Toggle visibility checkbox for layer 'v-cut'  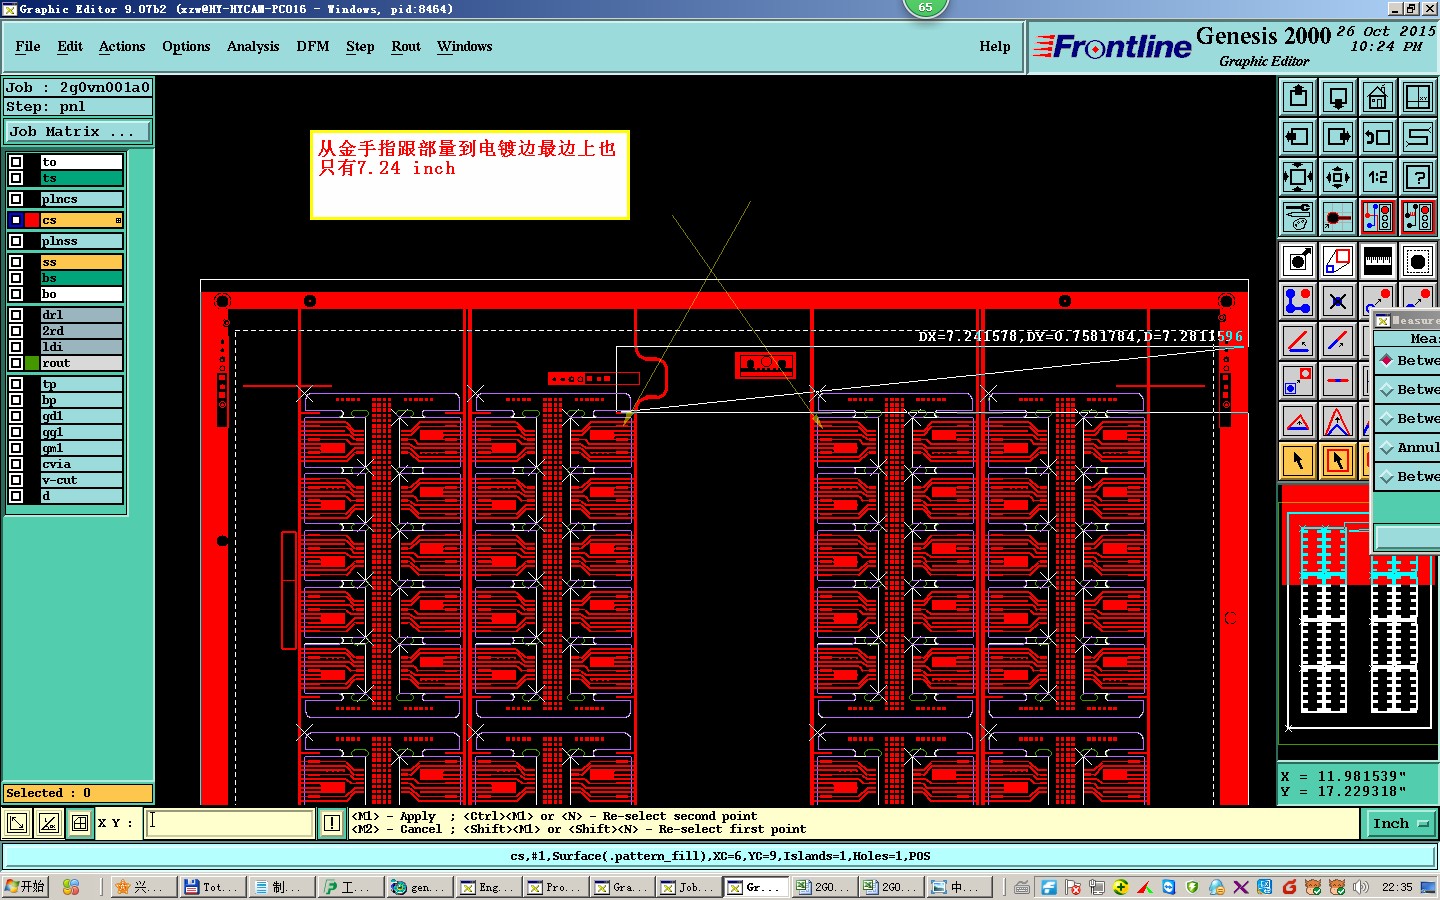click(16, 480)
